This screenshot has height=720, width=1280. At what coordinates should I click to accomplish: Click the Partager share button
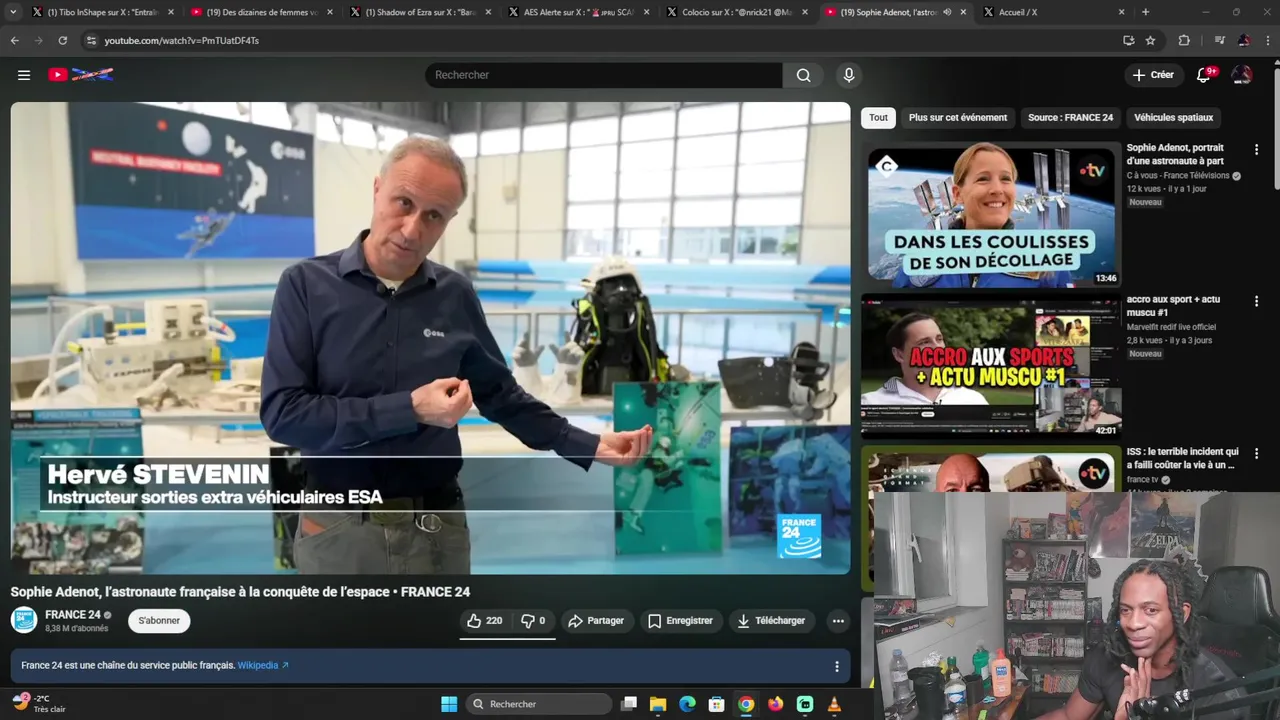click(x=596, y=621)
